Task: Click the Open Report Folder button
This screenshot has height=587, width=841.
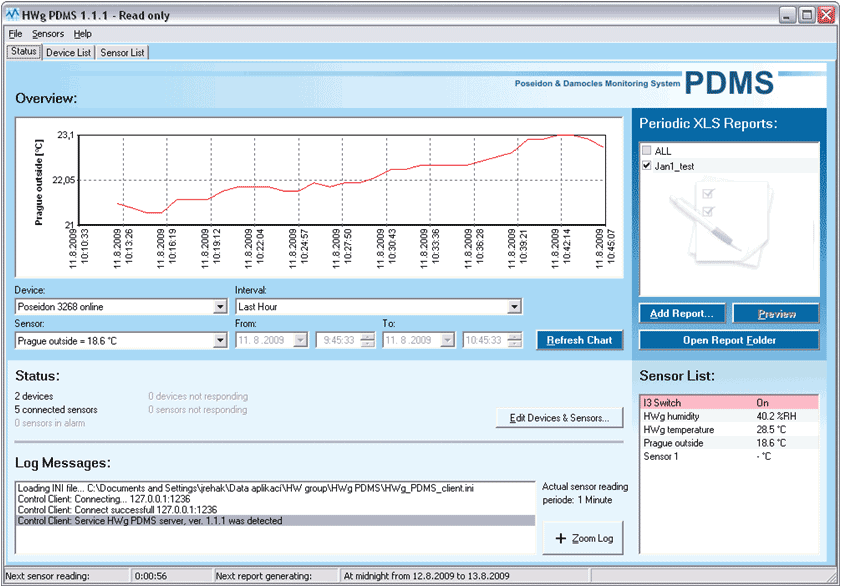Action: [x=728, y=339]
